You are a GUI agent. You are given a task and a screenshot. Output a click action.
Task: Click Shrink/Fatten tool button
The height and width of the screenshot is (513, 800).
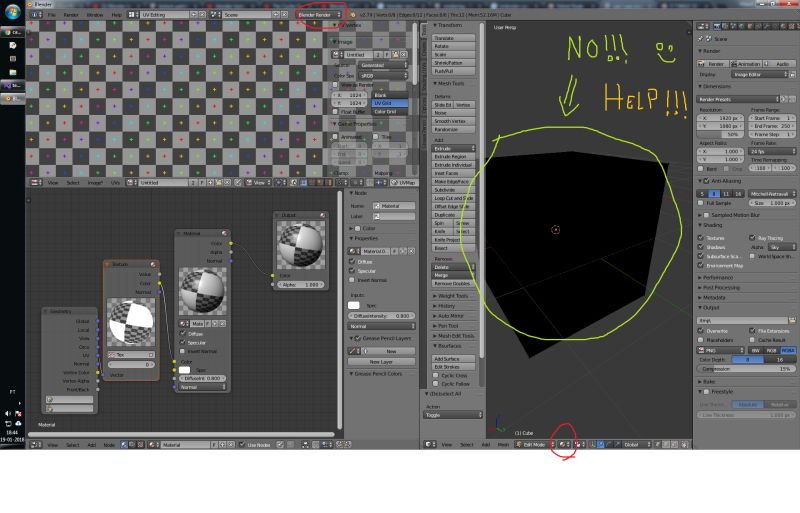[x=453, y=63]
